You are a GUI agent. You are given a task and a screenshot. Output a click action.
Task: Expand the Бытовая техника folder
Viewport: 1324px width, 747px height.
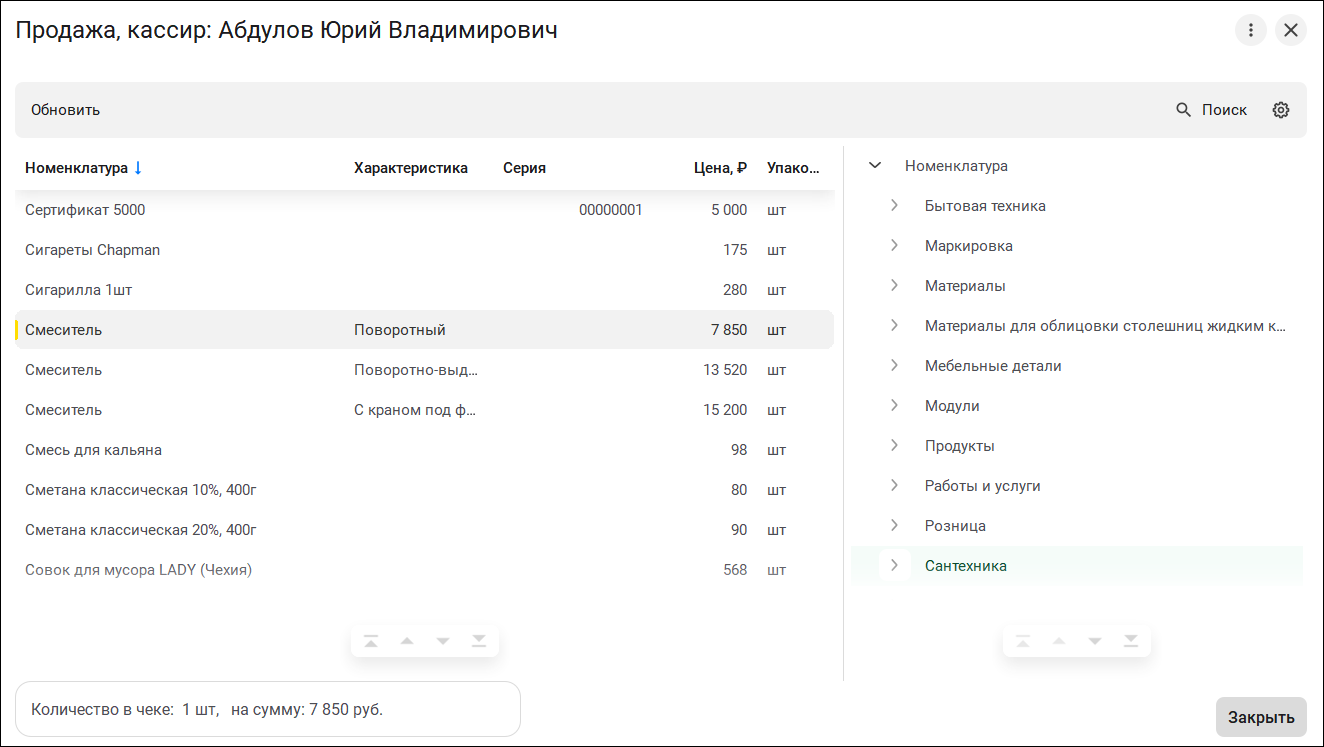pos(895,206)
